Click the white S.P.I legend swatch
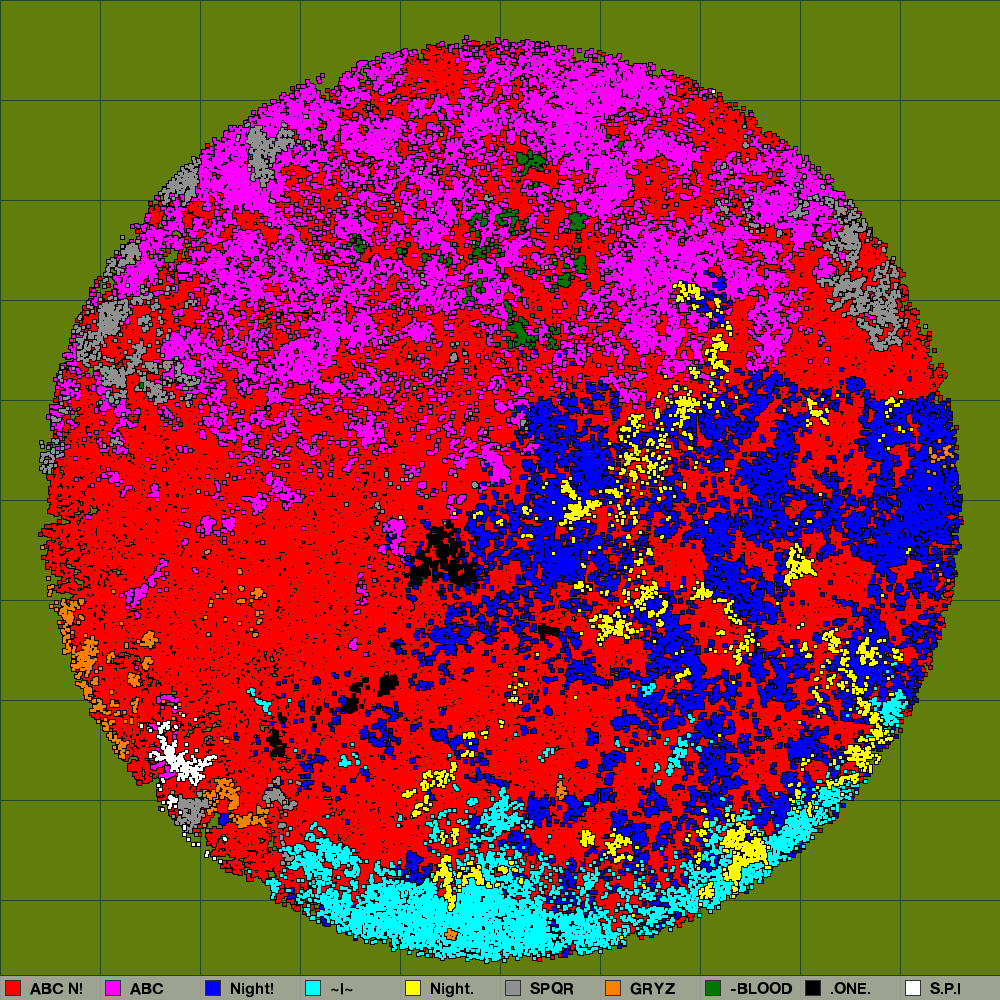The width and height of the screenshot is (1000, 1000). click(x=913, y=988)
